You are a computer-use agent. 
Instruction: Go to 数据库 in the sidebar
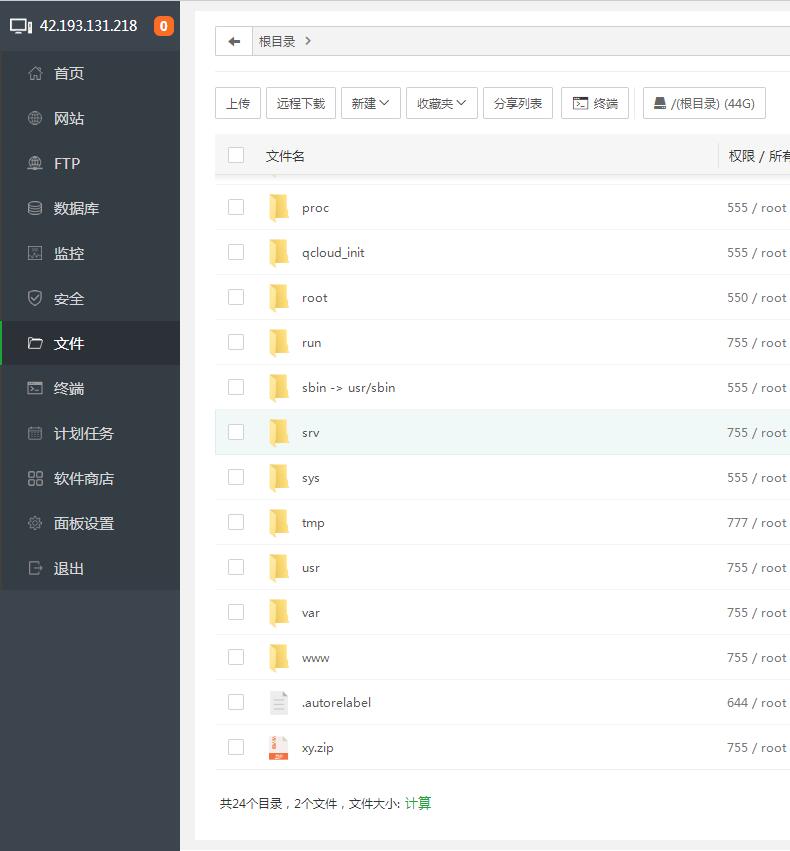point(76,208)
